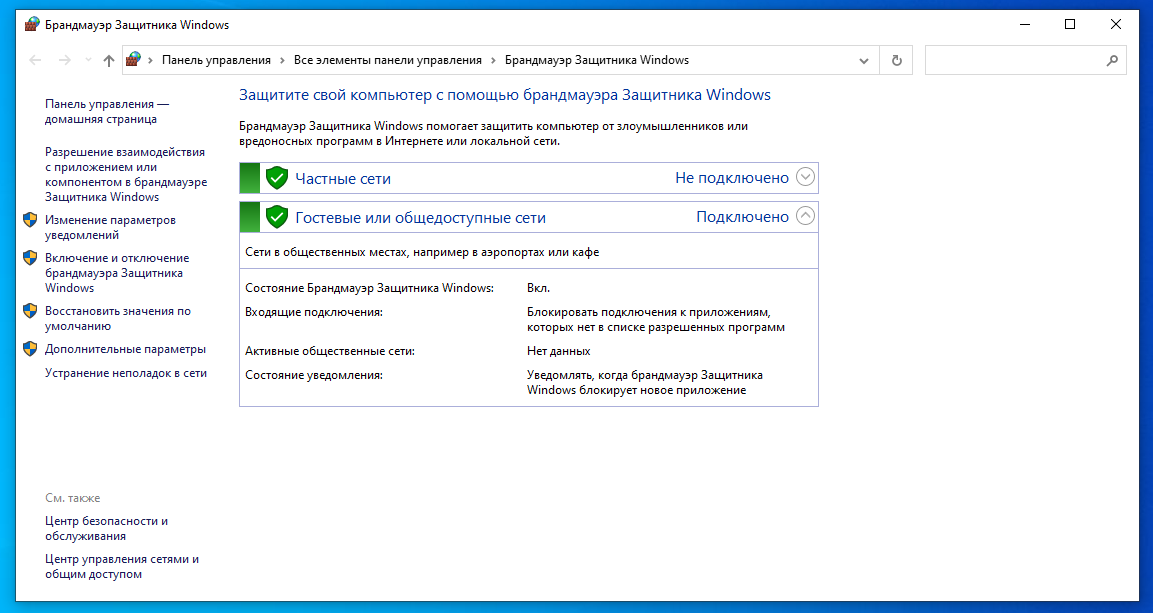Screen dimensions: 1153x613
Task: Click Восстановить значения по умолчанию
Action: (117, 318)
